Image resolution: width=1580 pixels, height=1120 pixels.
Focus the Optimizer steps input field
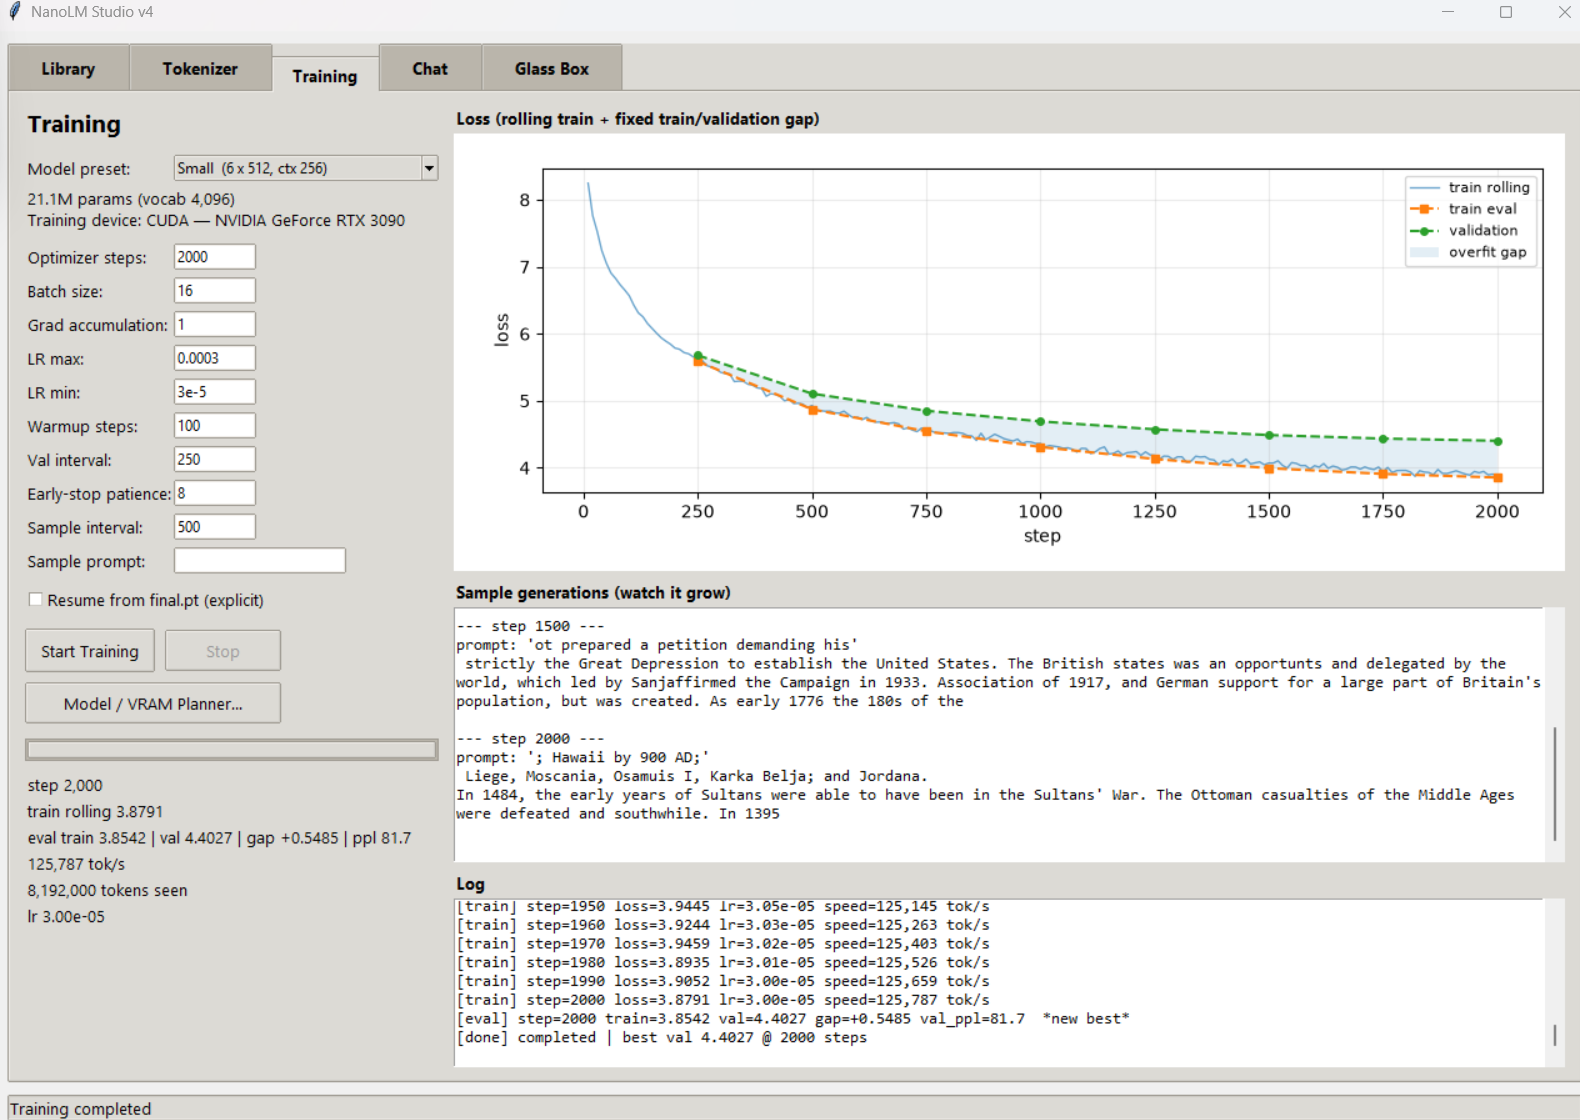point(215,257)
